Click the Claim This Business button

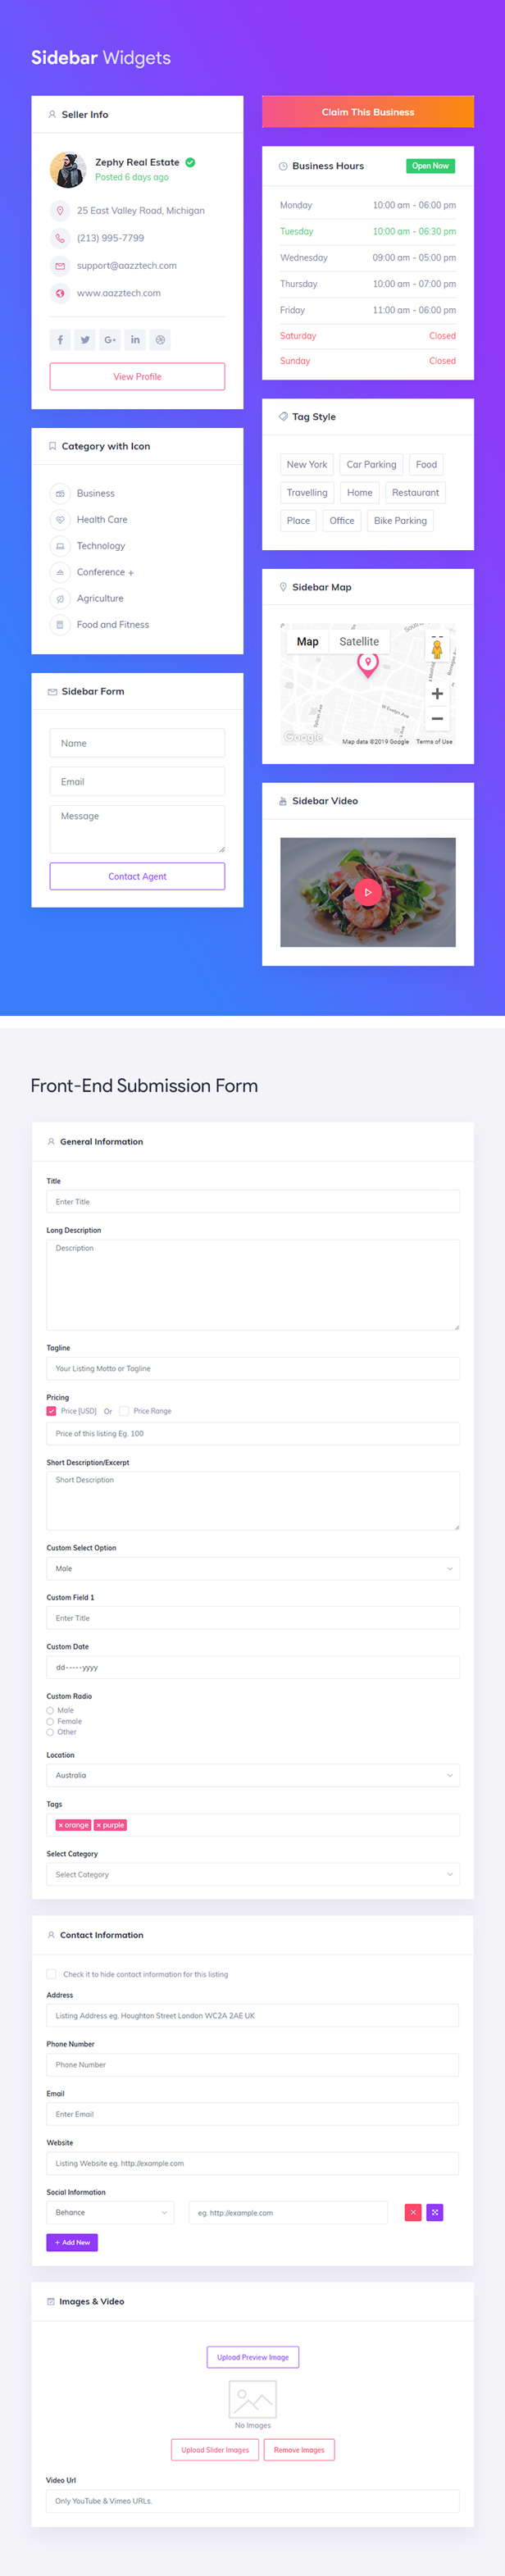pyautogui.click(x=368, y=112)
